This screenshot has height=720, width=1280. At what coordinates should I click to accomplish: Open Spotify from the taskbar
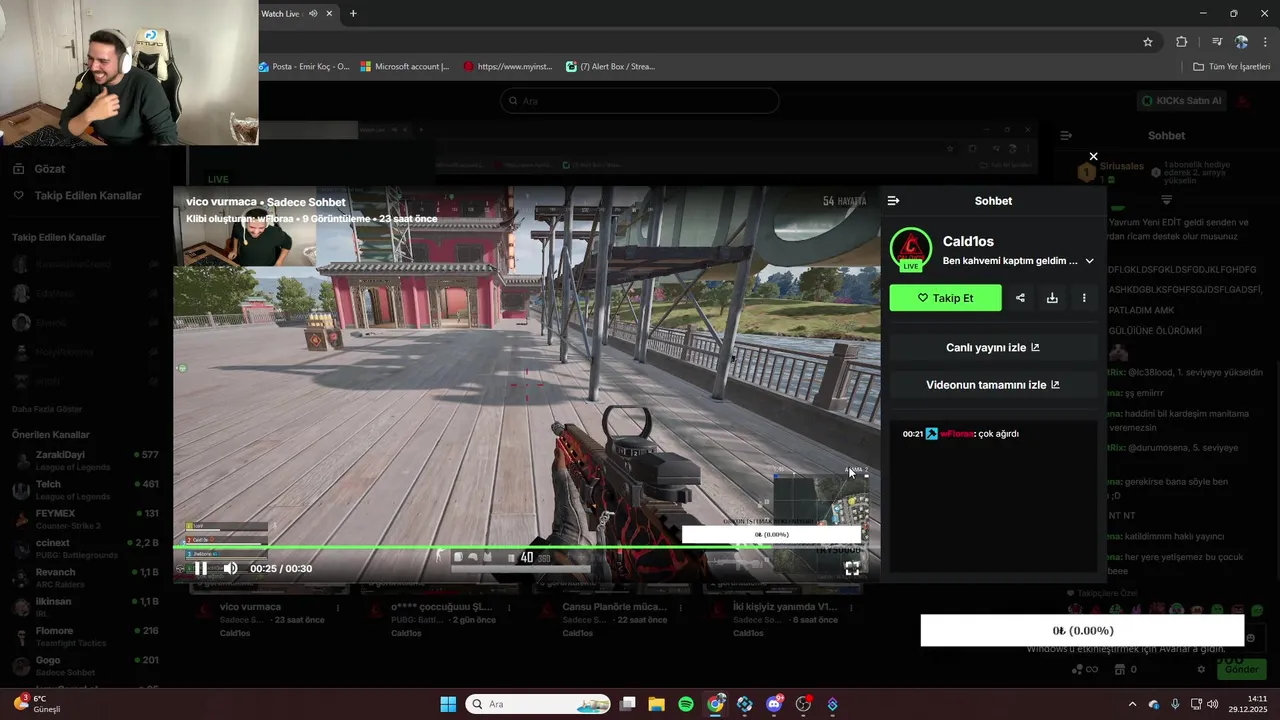(x=686, y=704)
